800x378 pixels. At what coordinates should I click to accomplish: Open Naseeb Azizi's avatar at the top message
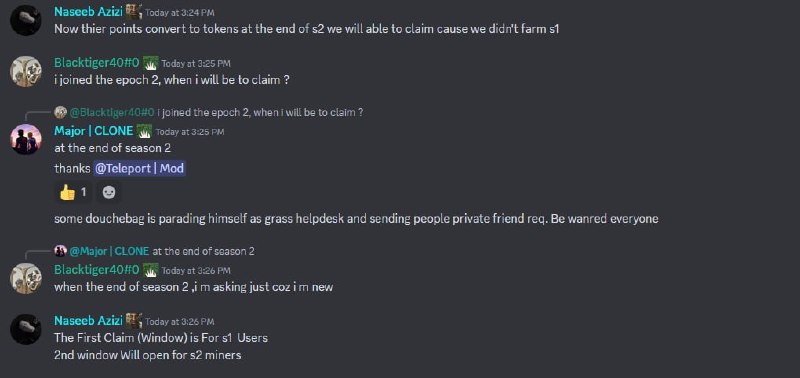point(26,20)
